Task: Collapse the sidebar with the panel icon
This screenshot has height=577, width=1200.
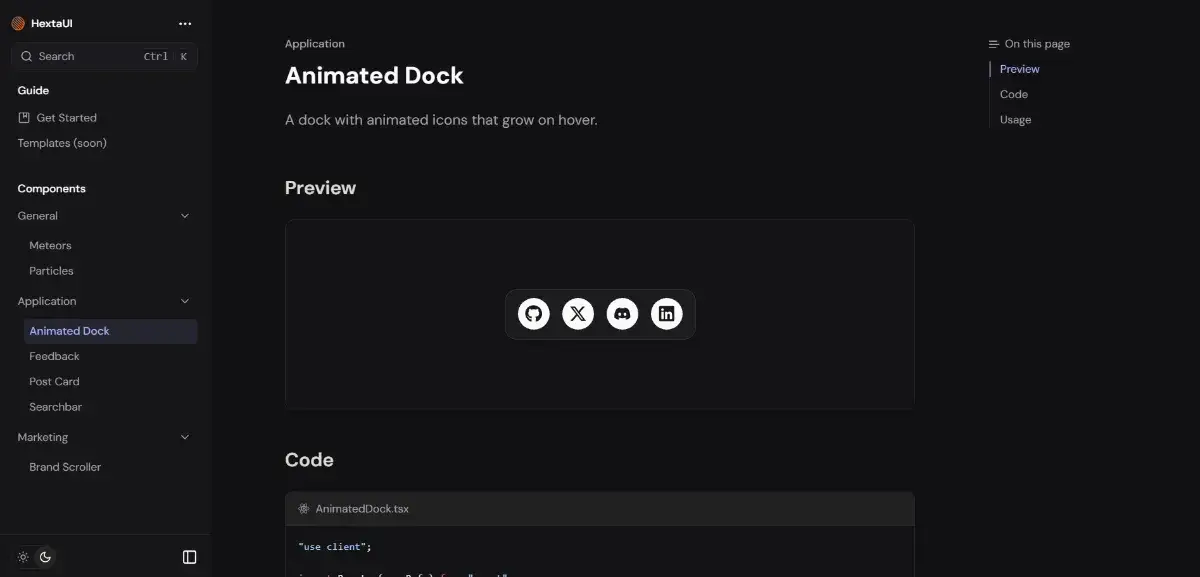Action: [189, 557]
